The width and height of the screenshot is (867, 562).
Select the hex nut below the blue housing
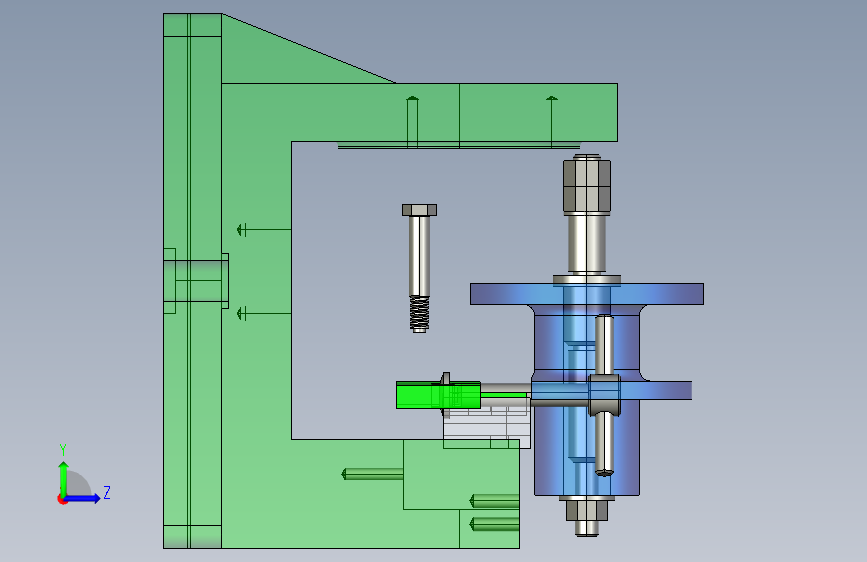pos(587,509)
